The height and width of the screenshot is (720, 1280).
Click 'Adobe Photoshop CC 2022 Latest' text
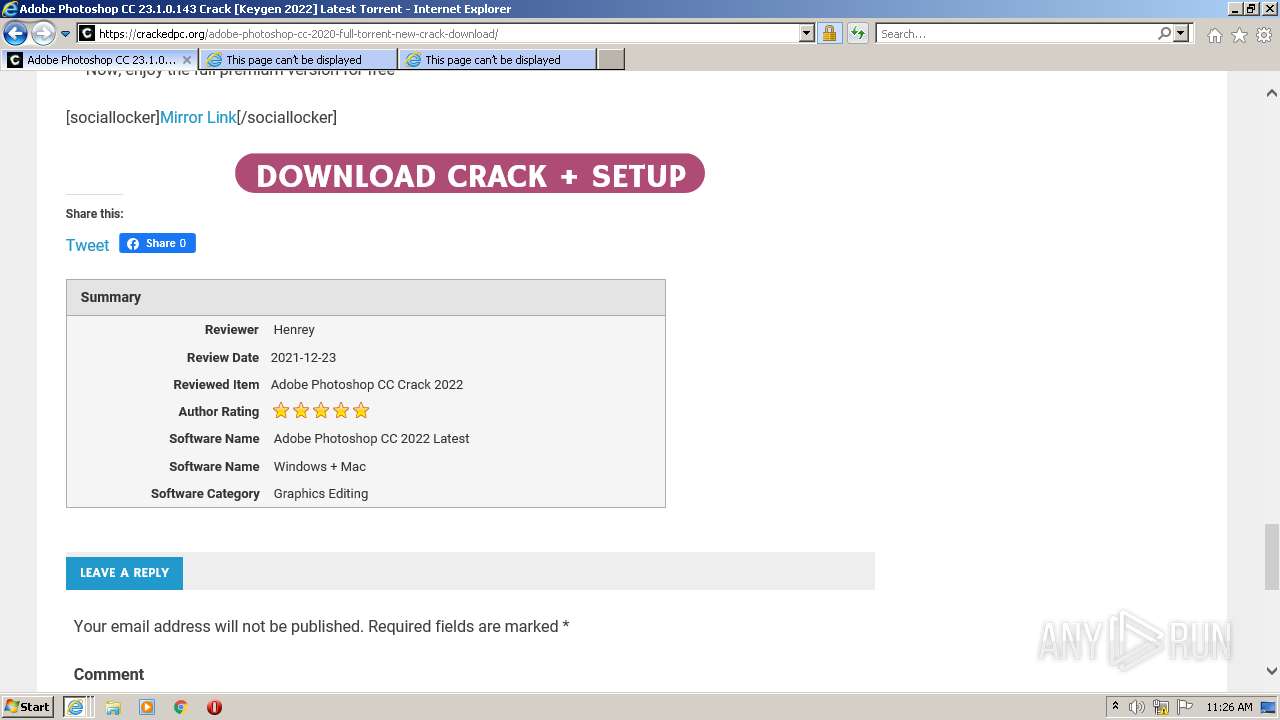pyautogui.click(x=371, y=439)
